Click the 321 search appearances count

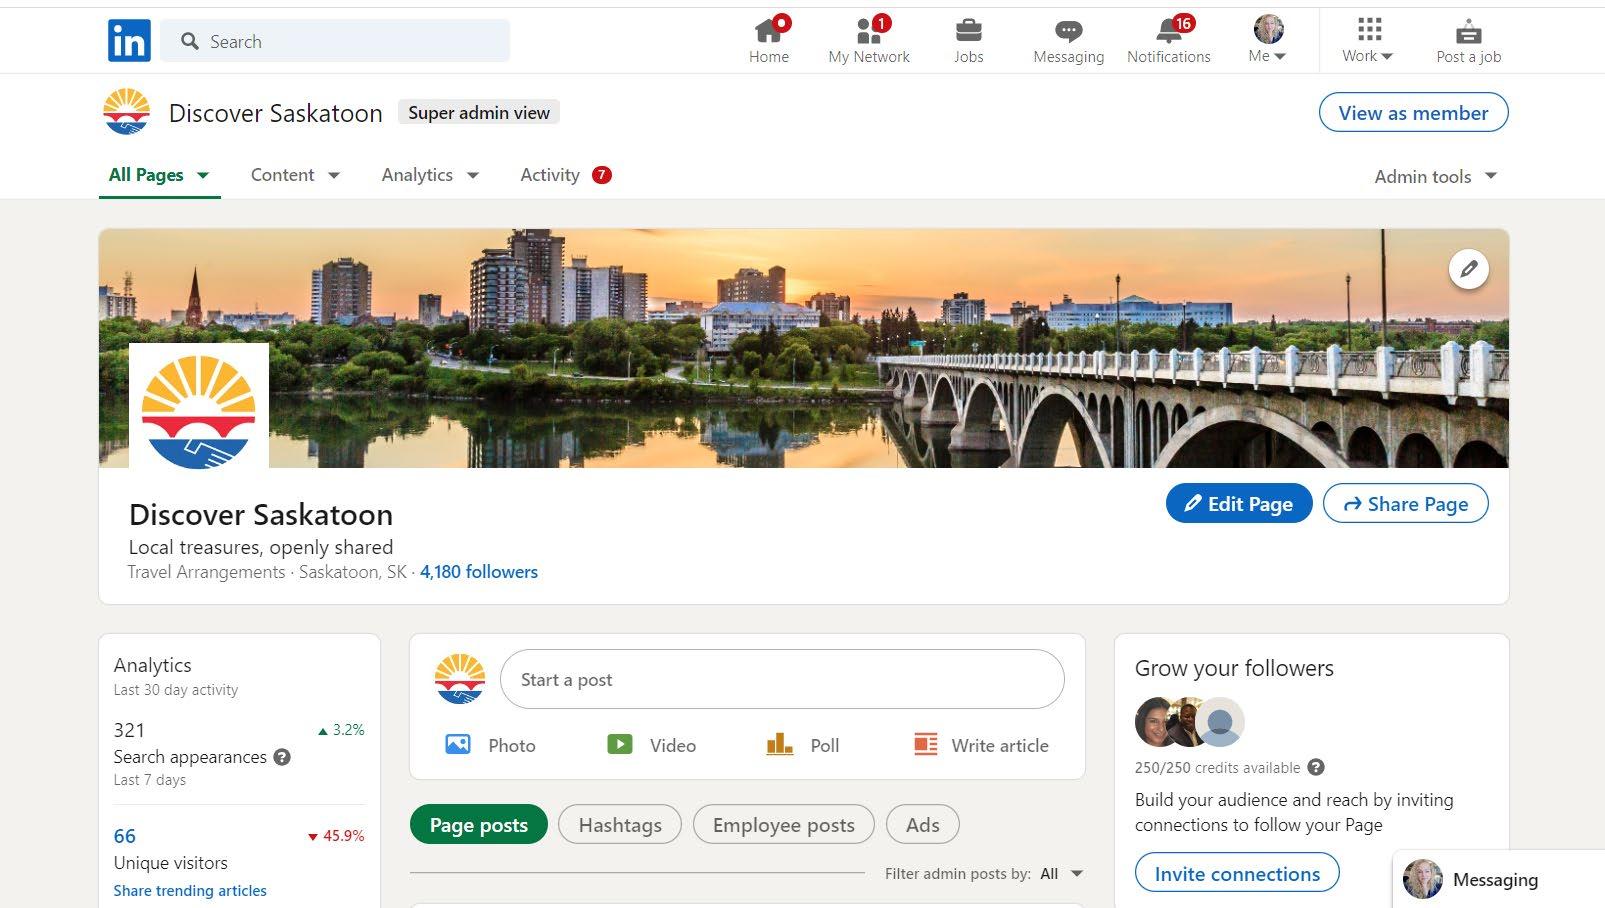[129, 730]
